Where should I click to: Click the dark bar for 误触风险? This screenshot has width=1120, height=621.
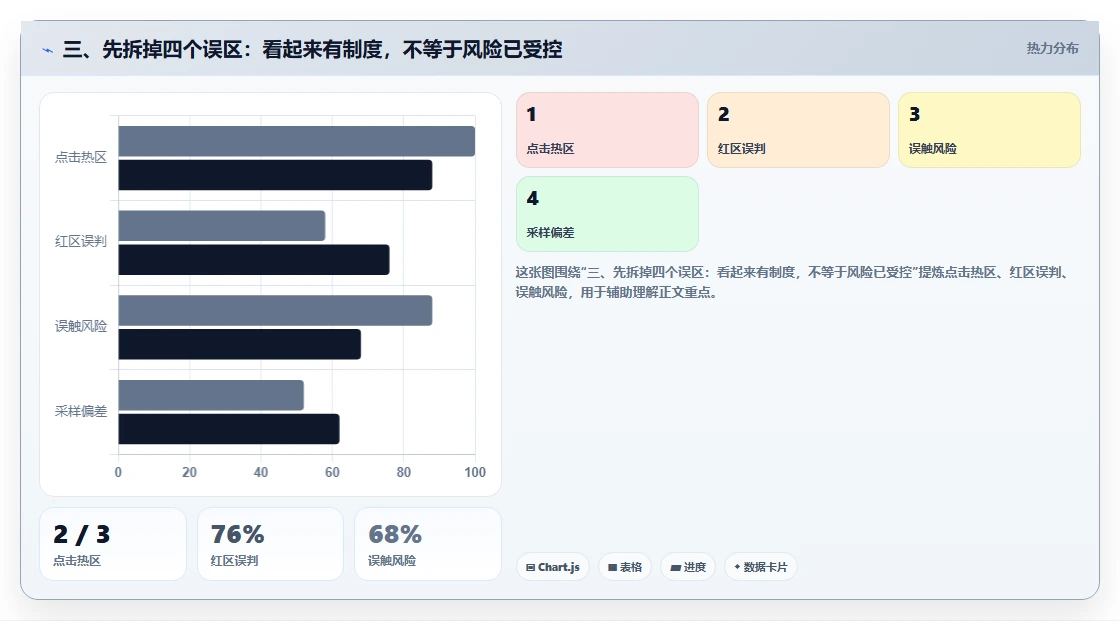(239, 344)
